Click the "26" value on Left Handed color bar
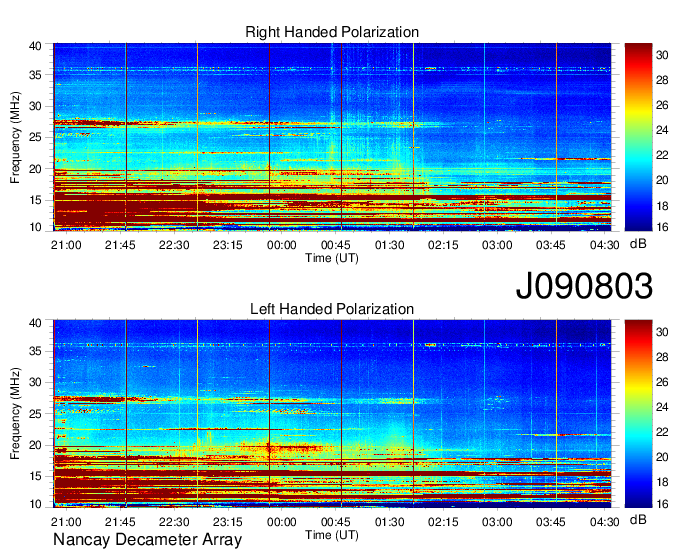Screen dimensions: 680x552 click(662, 382)
